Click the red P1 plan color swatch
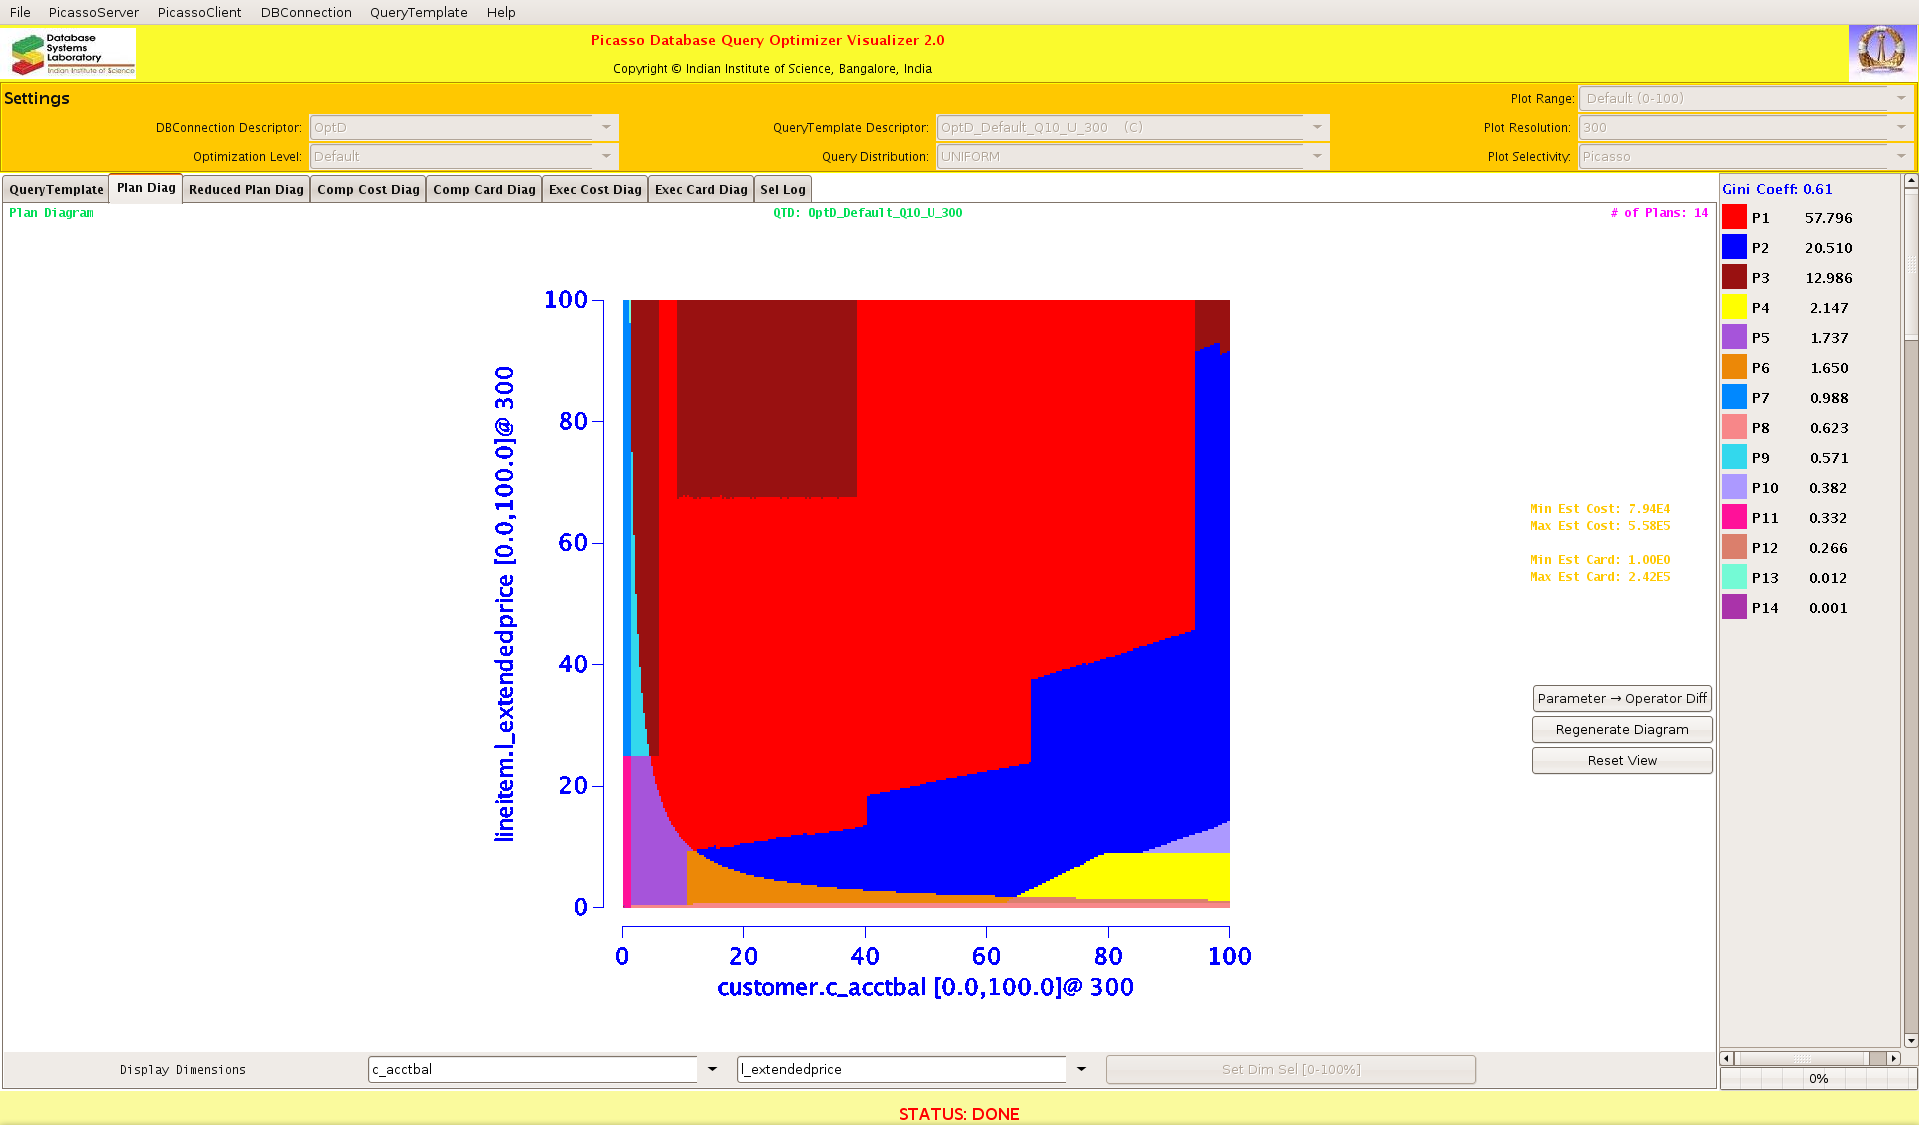This screenshot has width=1919, height=1125. [1734, 218]
